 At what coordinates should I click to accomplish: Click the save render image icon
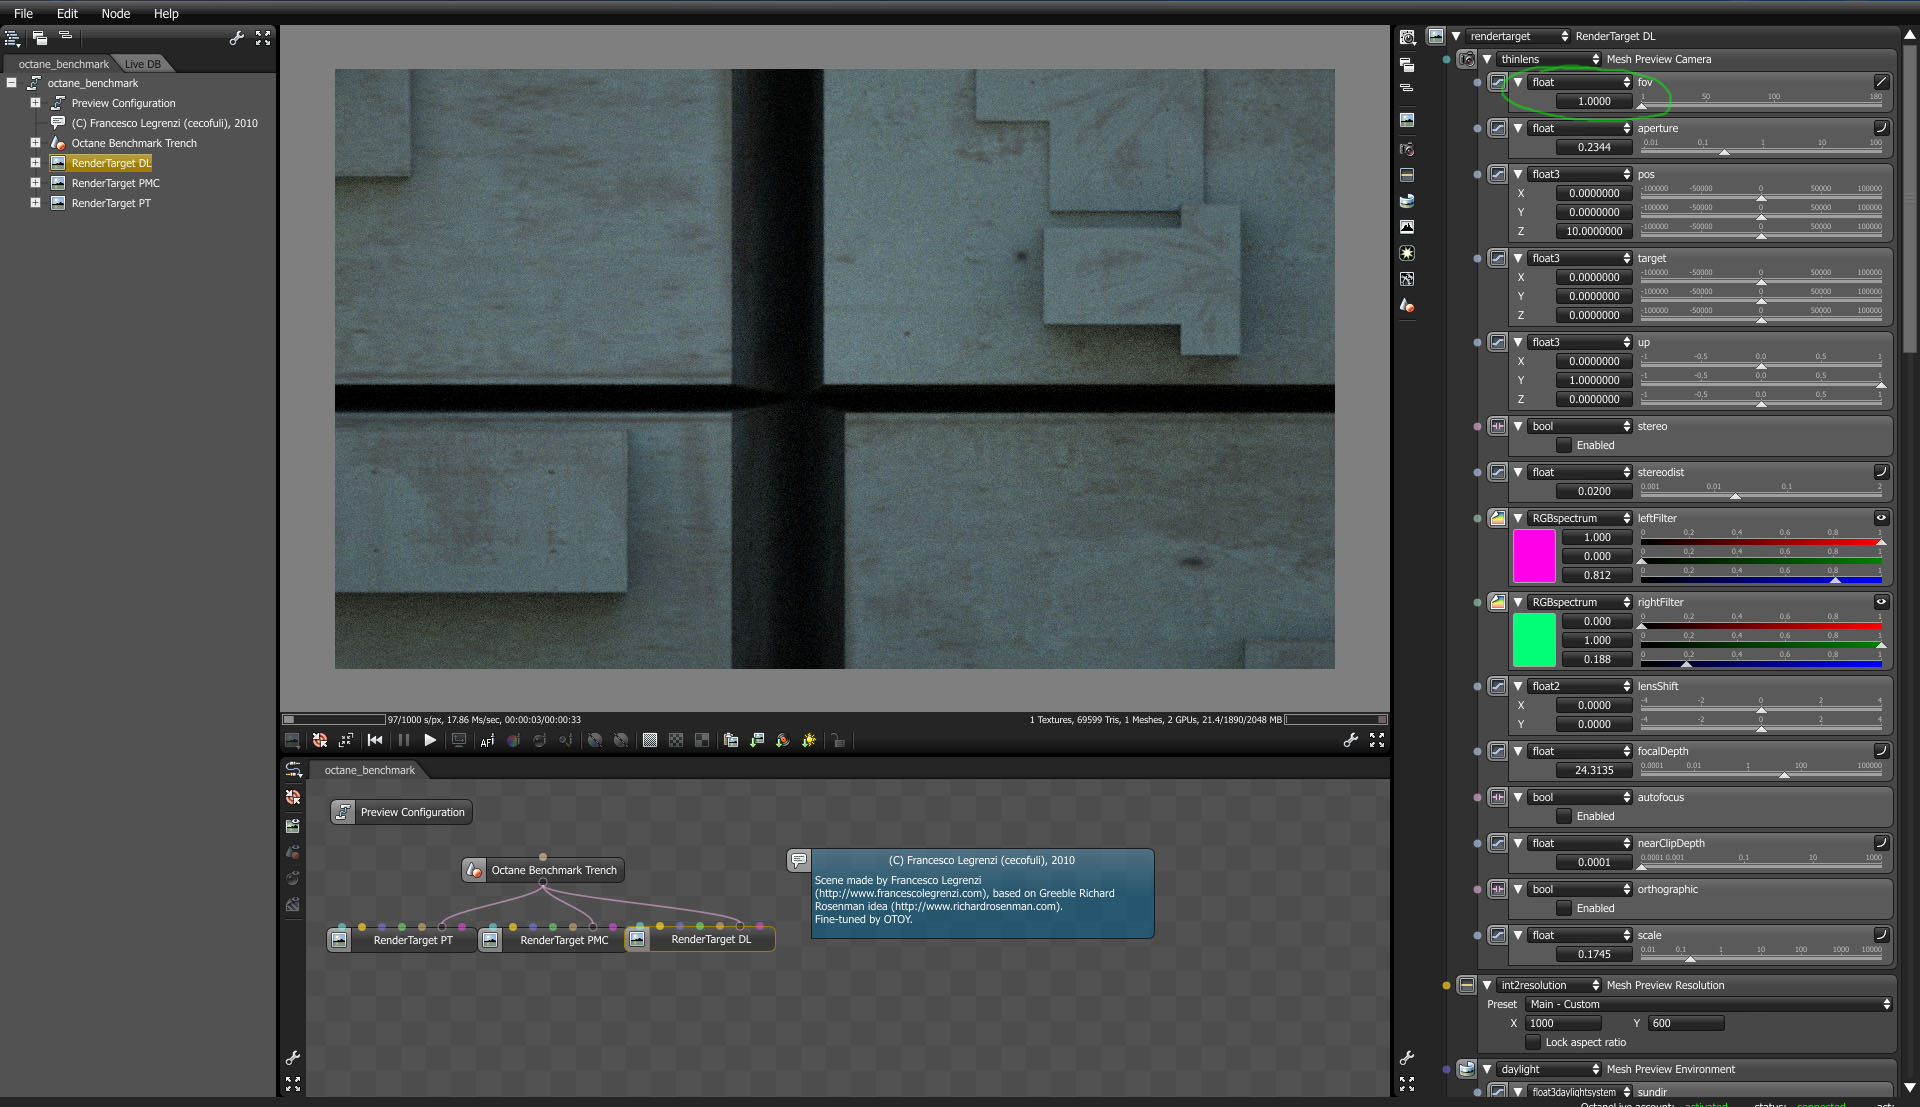[757, 740]
